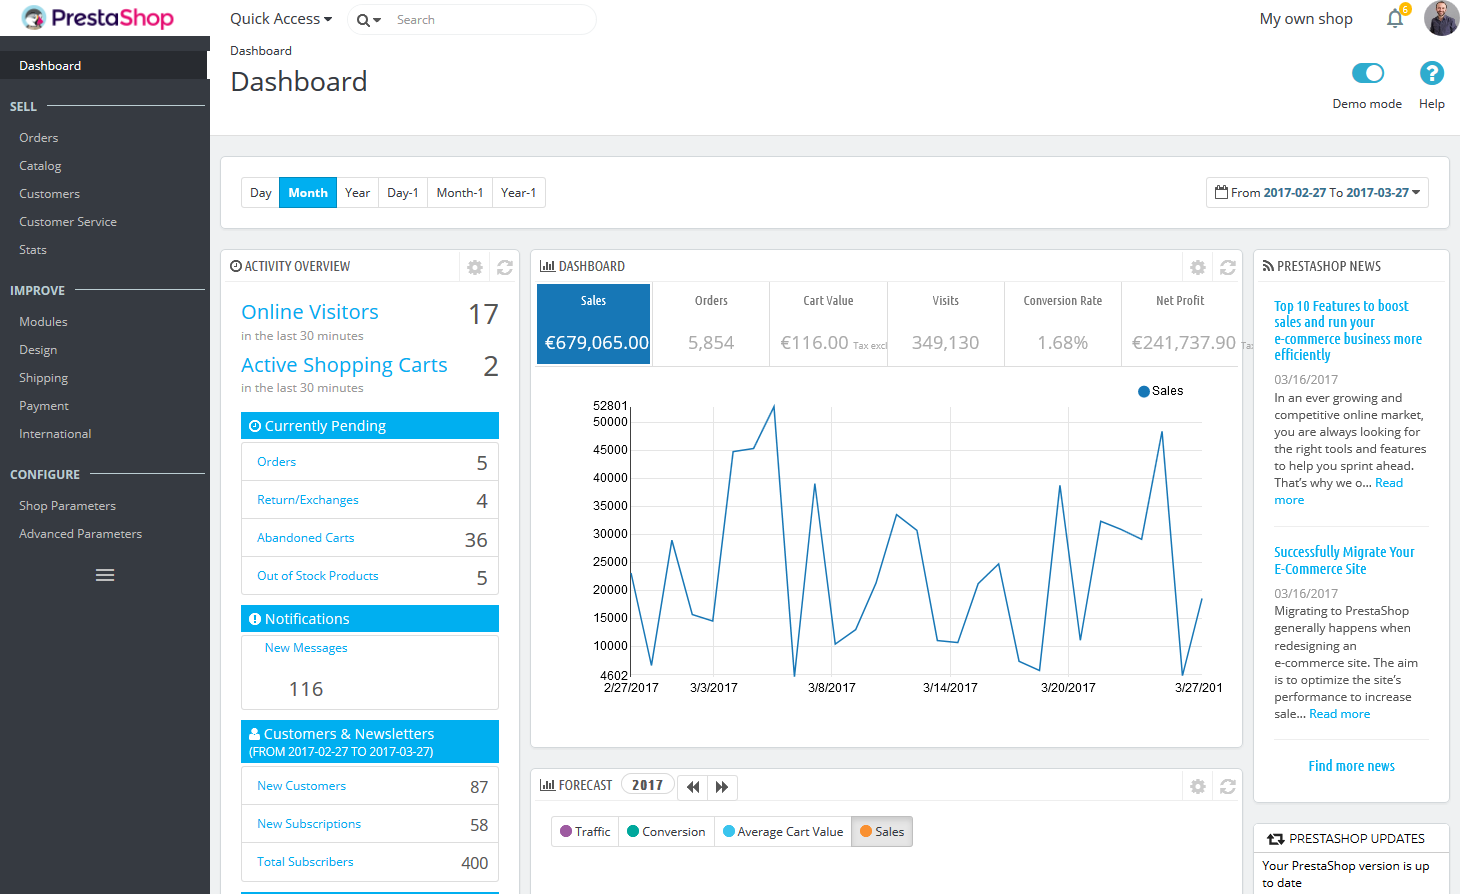Viewport: 1460px width, 894px height.
Task: Collapse sidebar with hamburger icon
Action: [x=105, y=575]
